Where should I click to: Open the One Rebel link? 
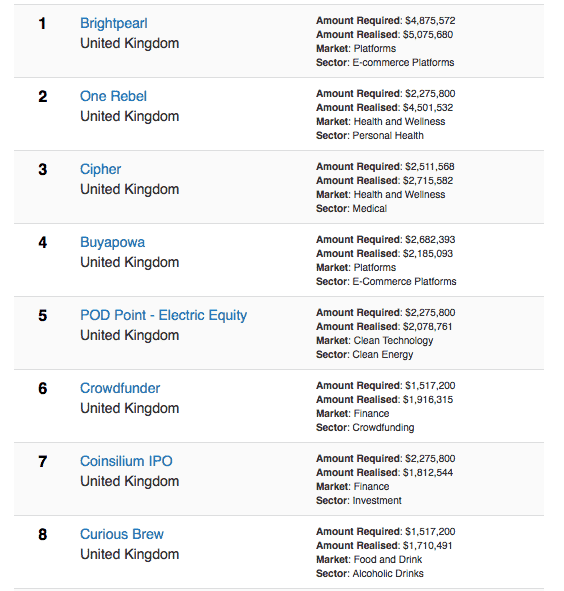(x=113, y=96)
